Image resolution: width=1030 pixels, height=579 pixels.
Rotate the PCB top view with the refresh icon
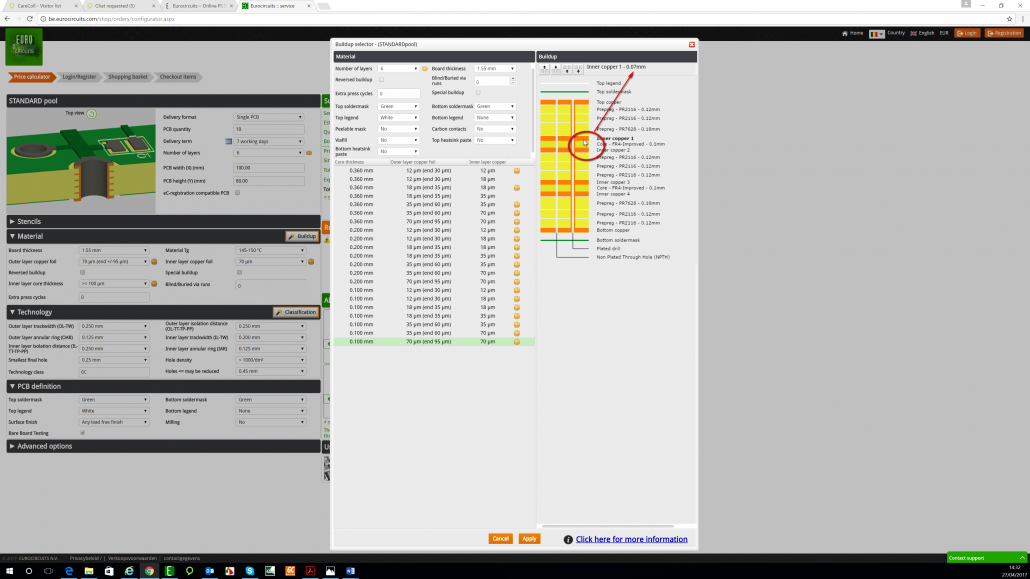click(91, 114)
